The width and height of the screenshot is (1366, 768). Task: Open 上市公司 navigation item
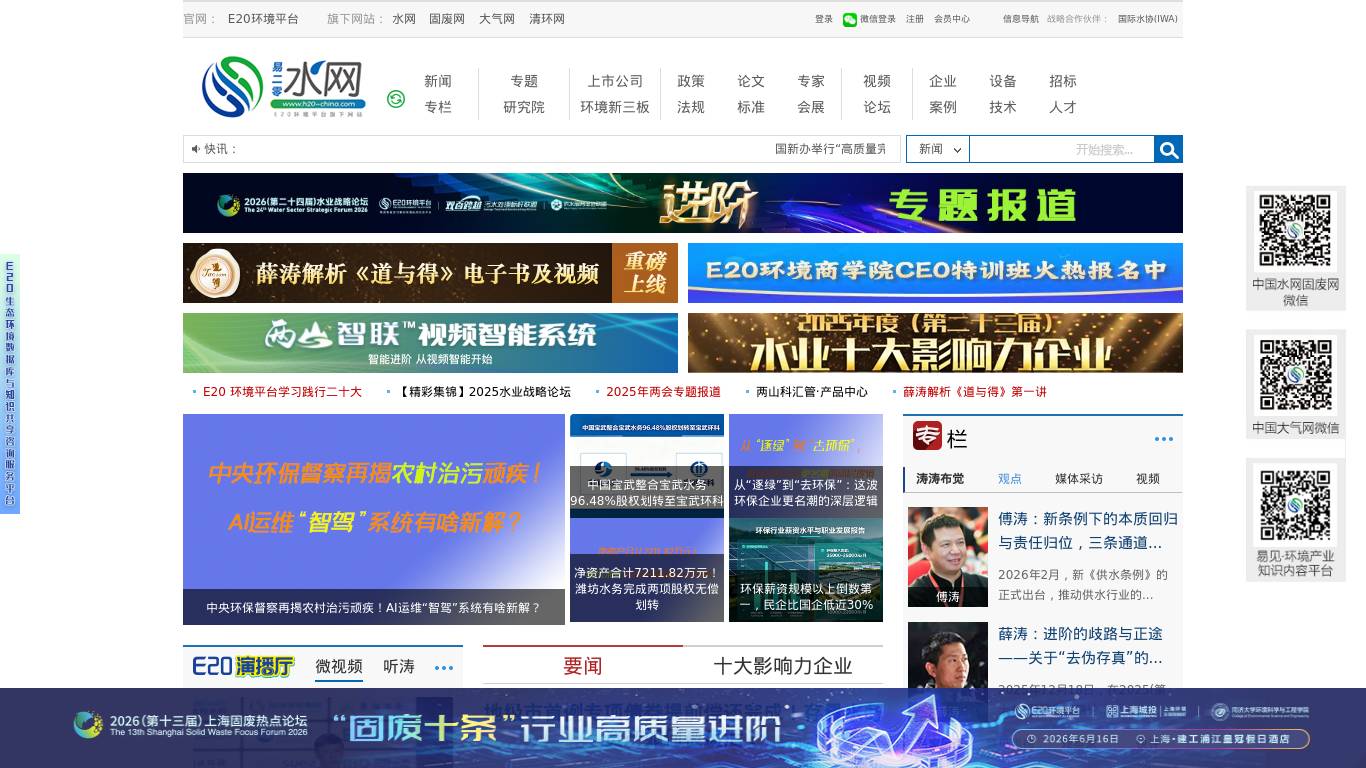[x=615, y=81]
